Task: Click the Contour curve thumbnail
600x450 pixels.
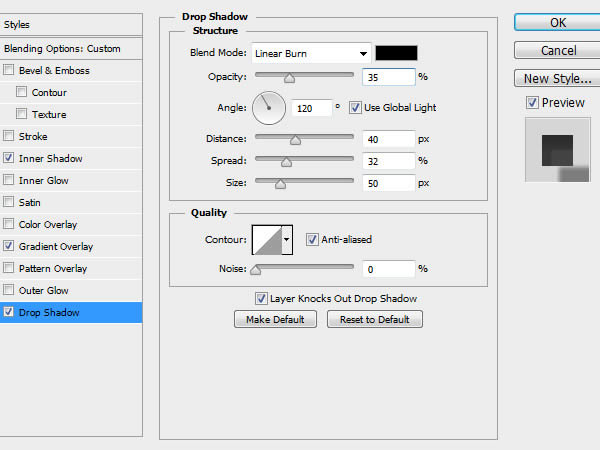Action: pos(267,240)
